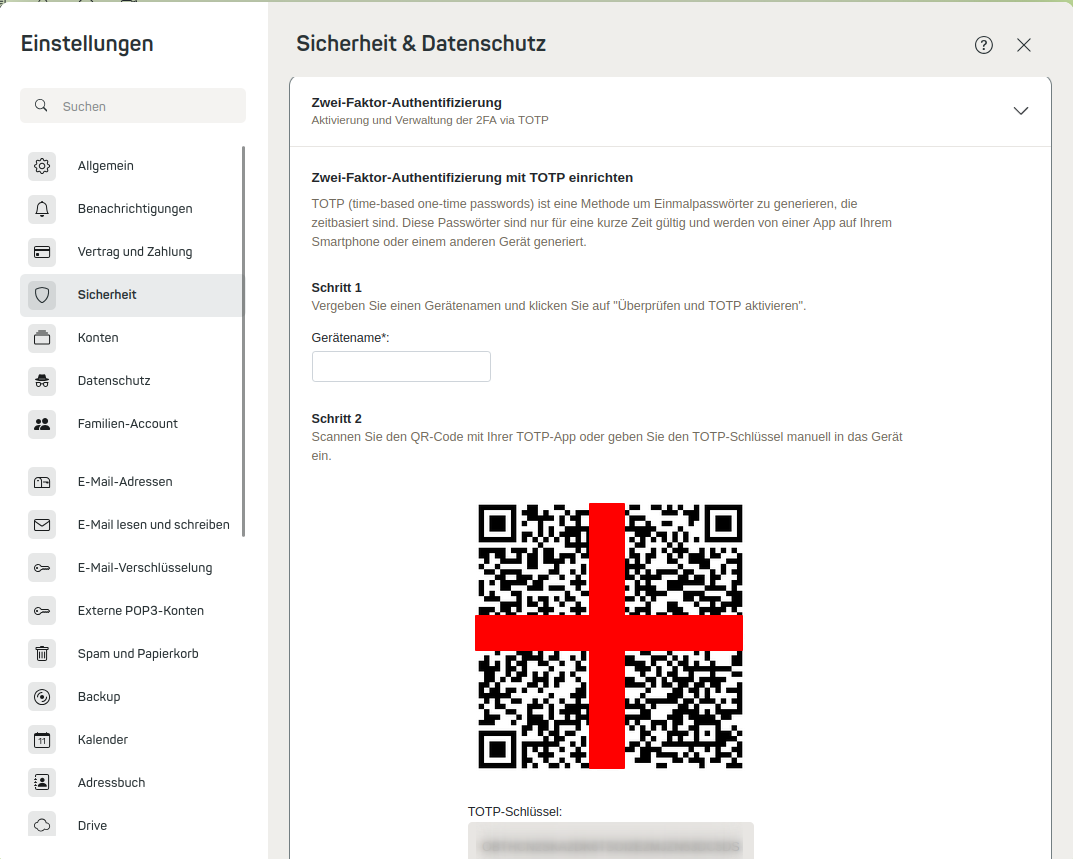1073x859 pixels.
Task: Open E-Mail-Adressen settings
Action: coord(132,482)
